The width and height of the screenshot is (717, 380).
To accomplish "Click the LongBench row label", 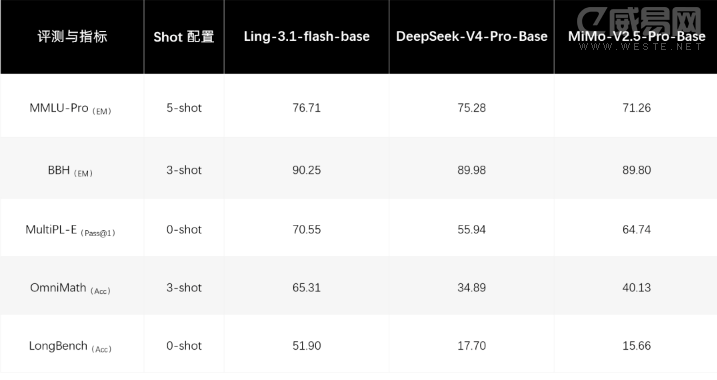I will 70,346.
